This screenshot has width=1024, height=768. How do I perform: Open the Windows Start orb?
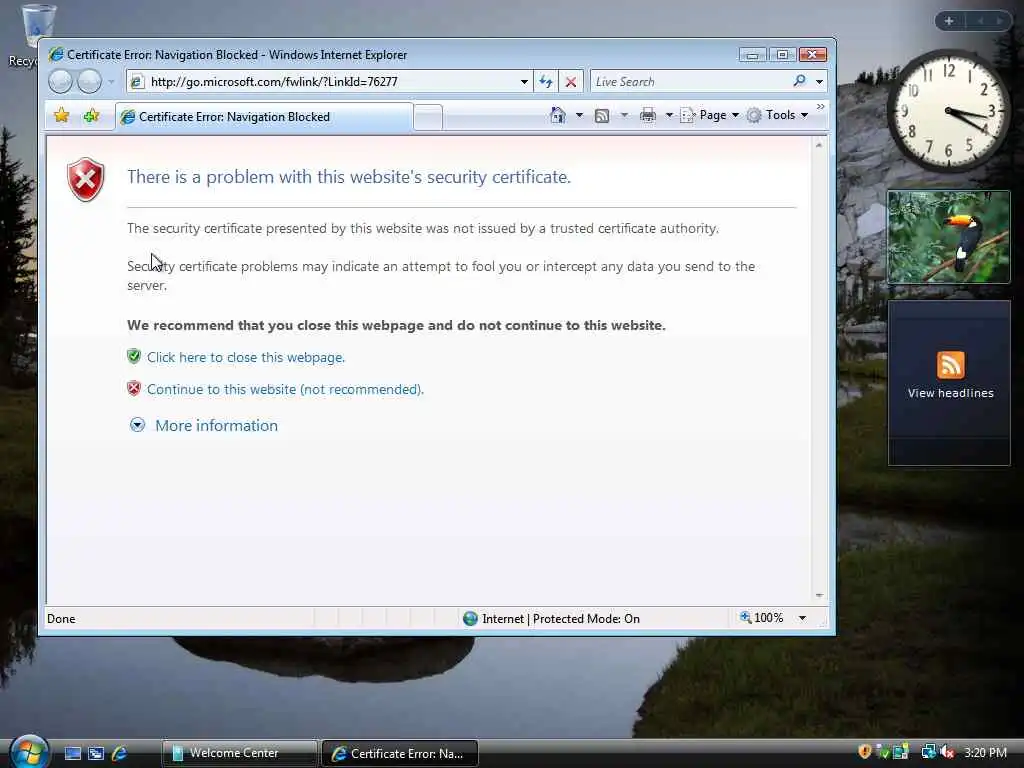[x=29, y=751]
